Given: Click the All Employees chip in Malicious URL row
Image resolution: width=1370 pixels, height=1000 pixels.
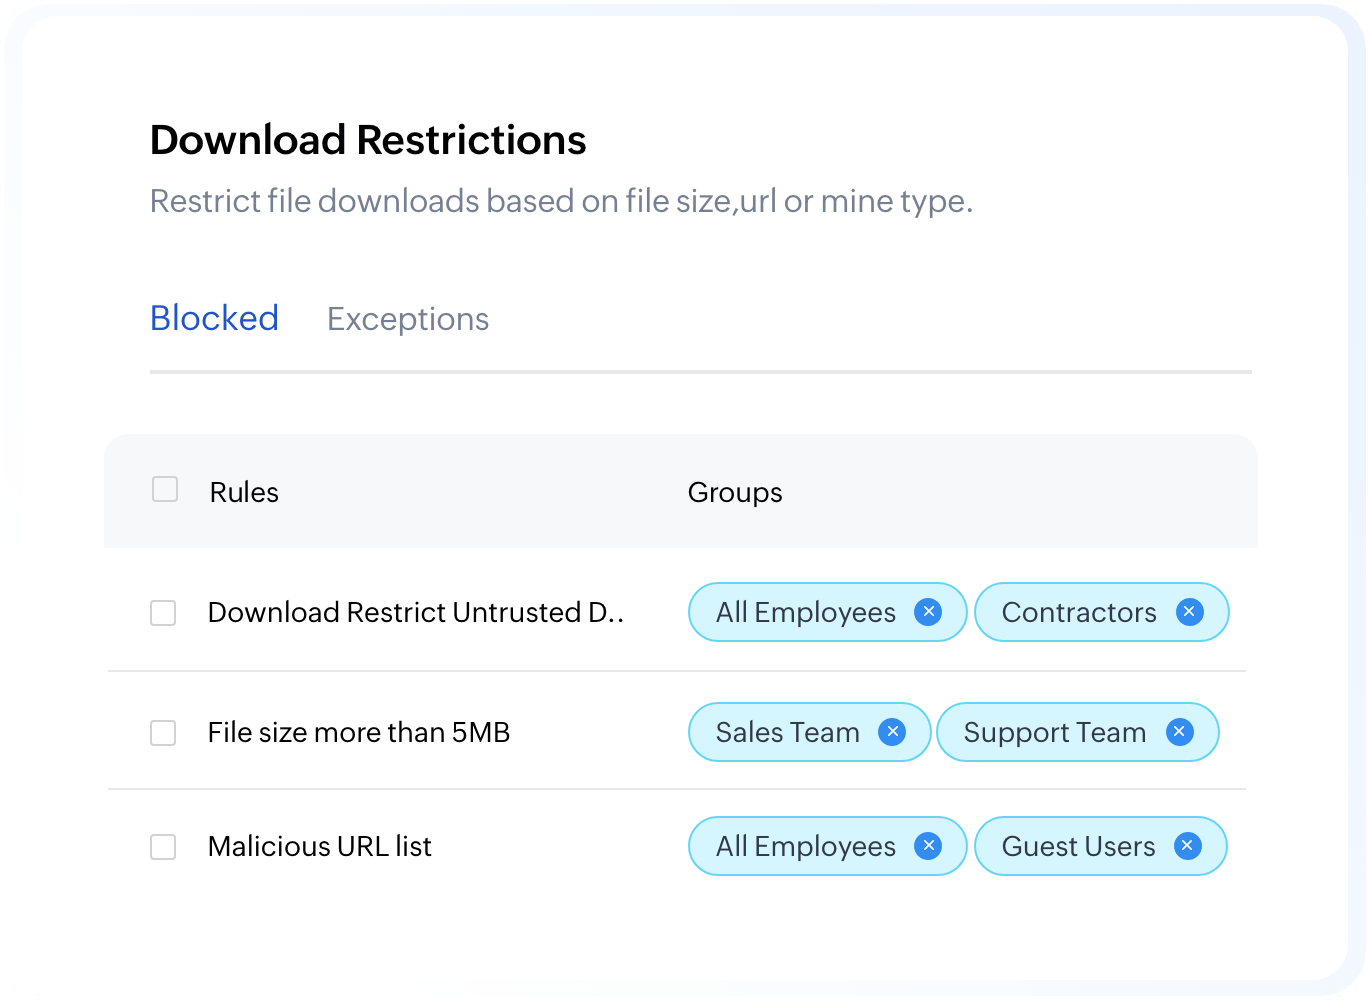Looking at the screenshot, I should 828,846.
